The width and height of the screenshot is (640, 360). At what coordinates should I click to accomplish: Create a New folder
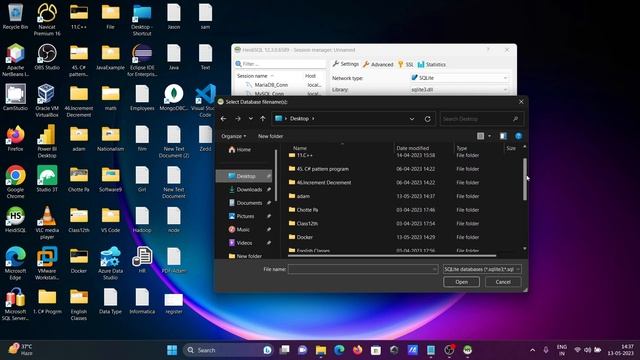click(270, 136)
